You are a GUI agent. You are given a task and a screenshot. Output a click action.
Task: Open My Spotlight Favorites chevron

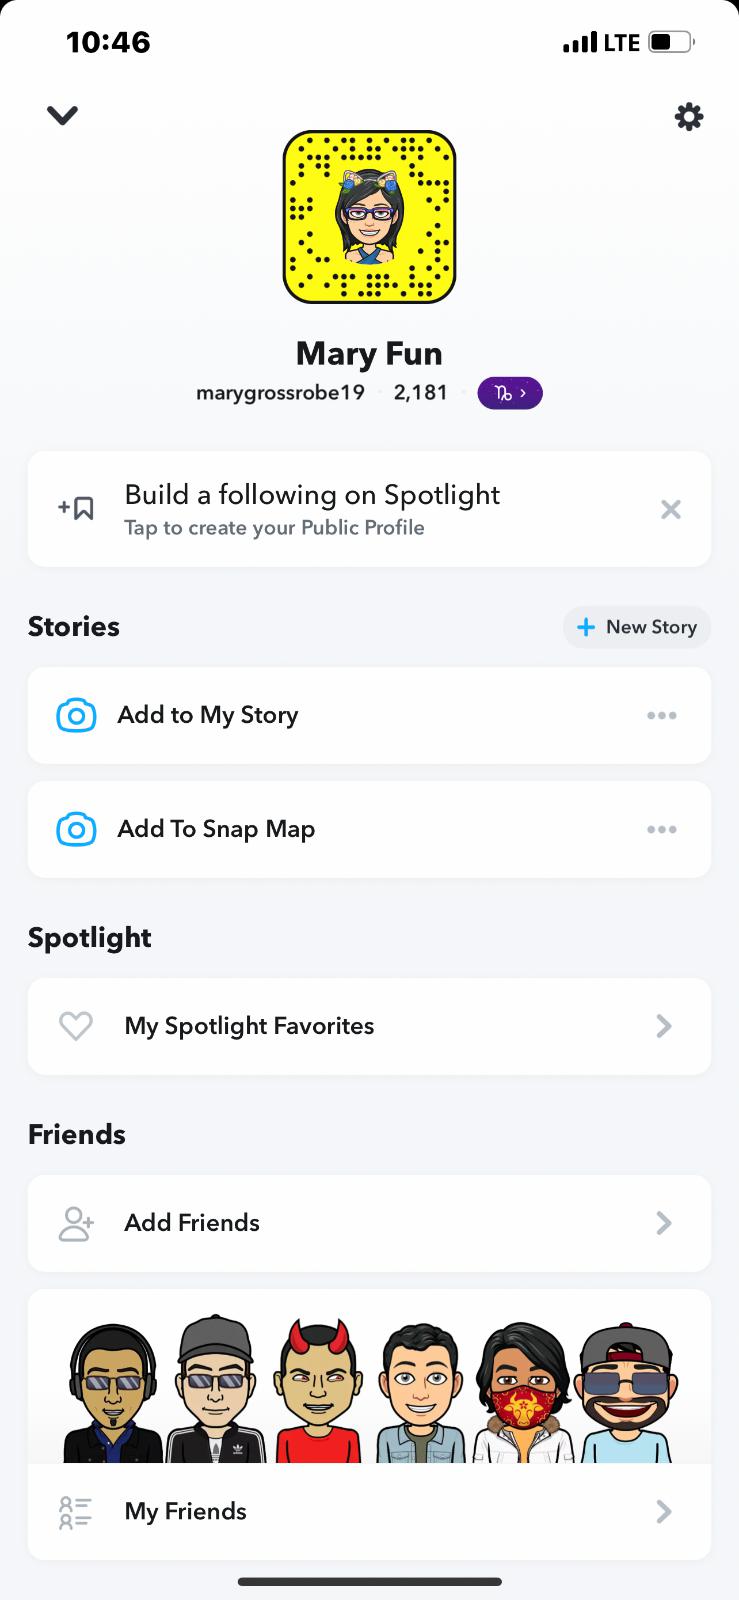663,1026
